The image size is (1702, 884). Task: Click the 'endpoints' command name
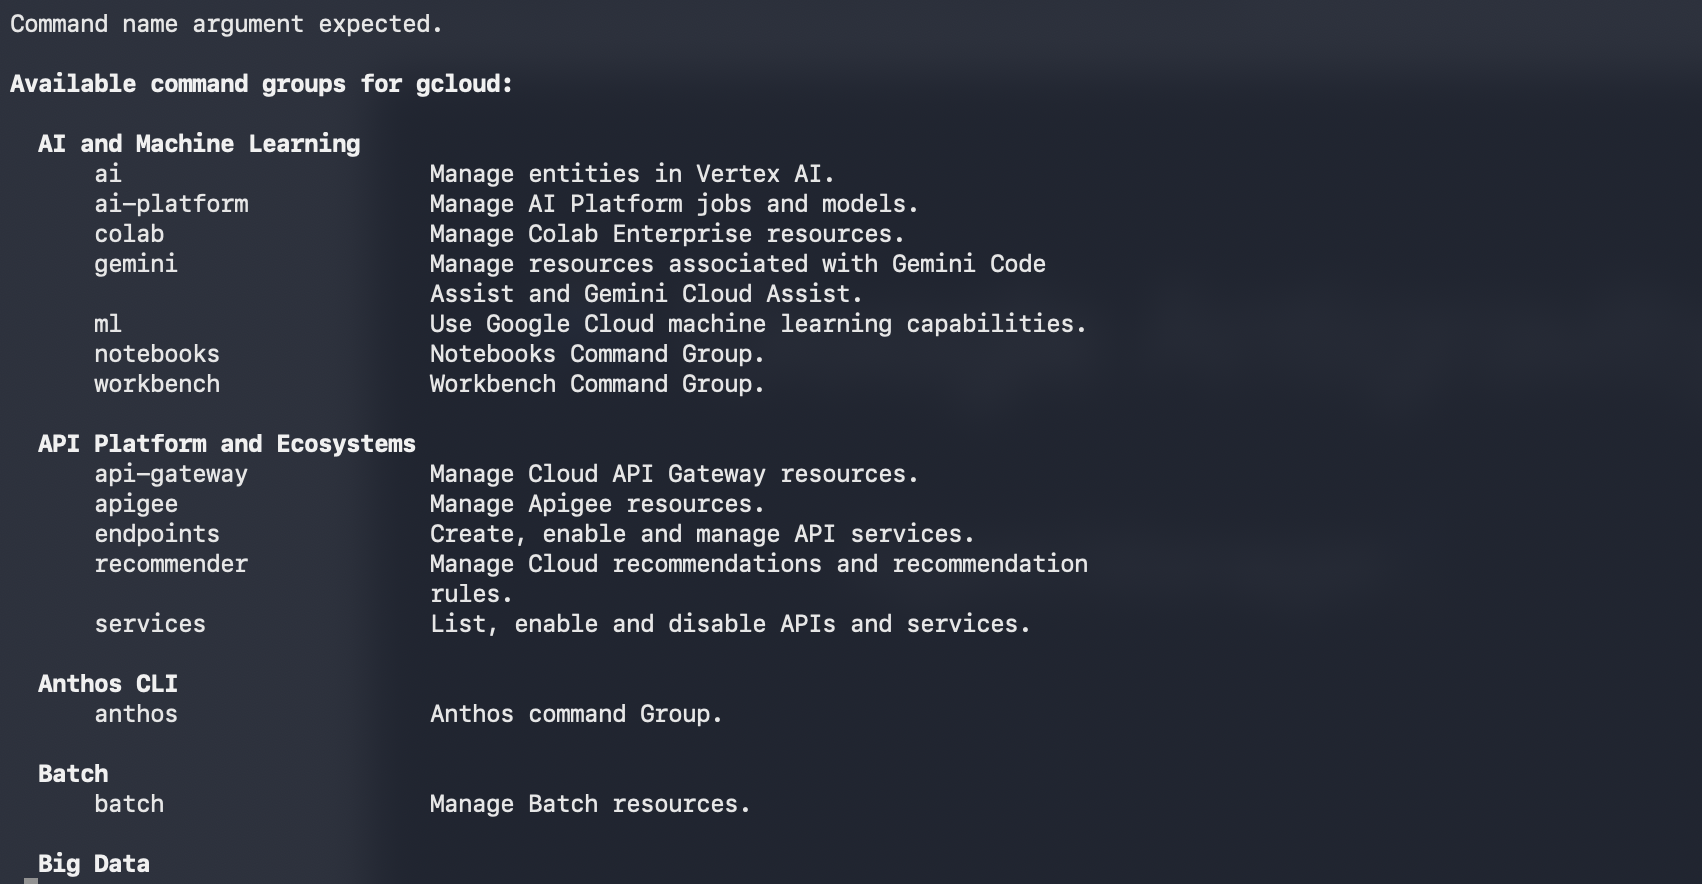(x=157, y=534)
